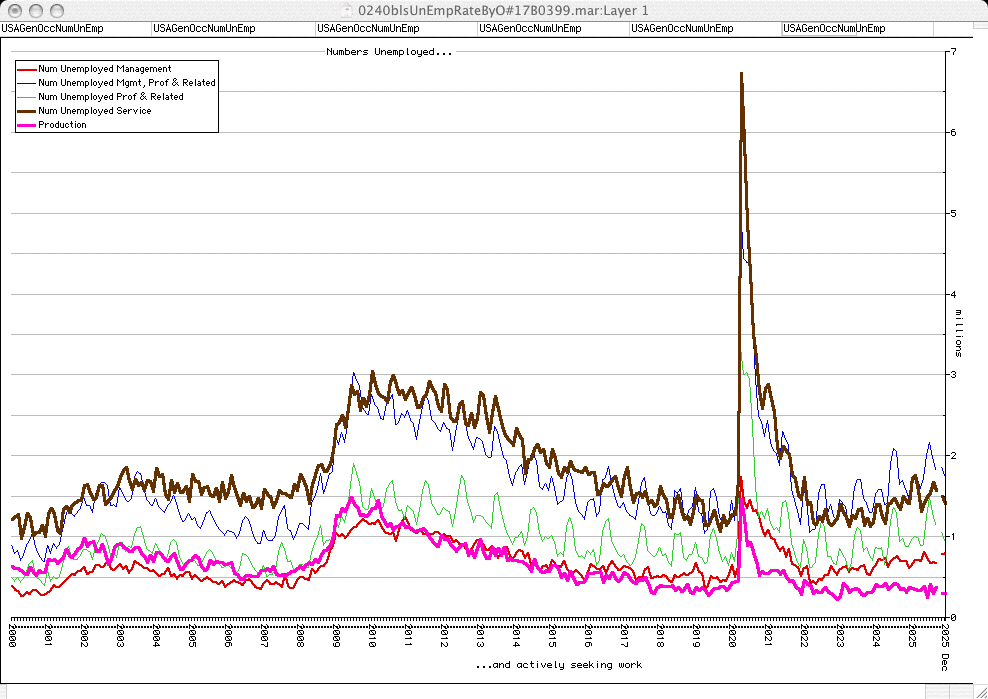Click the vertical 'millions' axis label
This screenshot has height=699, width=988.
tap(957, 334)
